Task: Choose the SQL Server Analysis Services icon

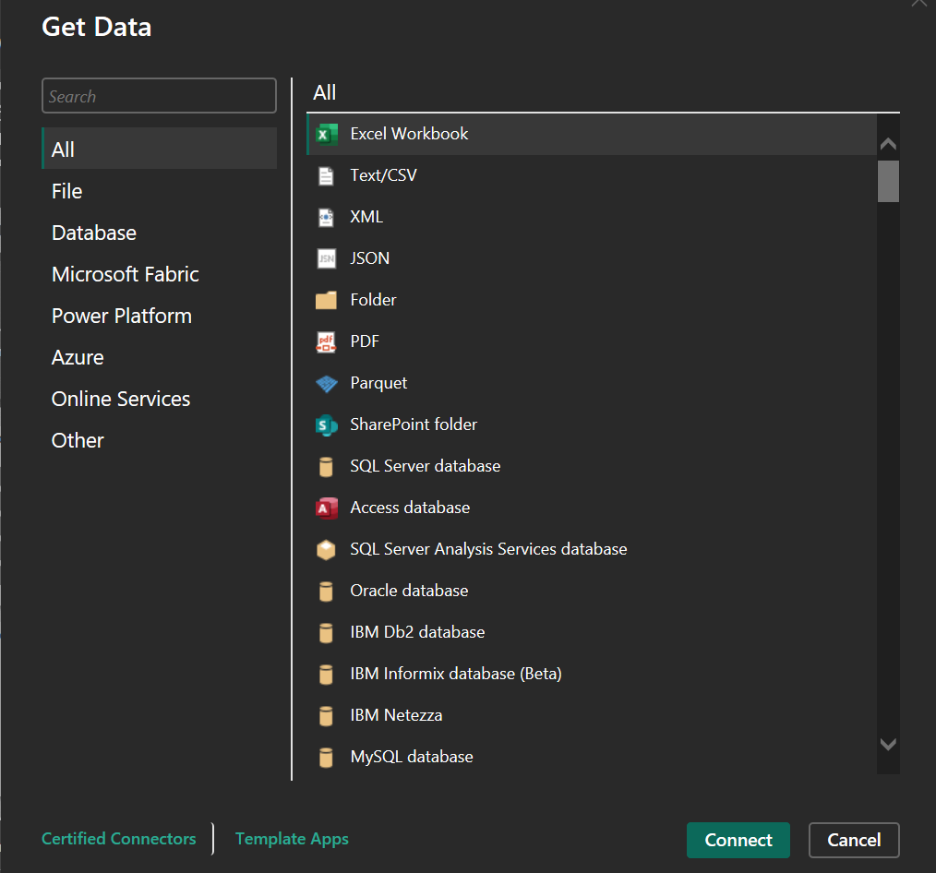Action: click(326, 550)
